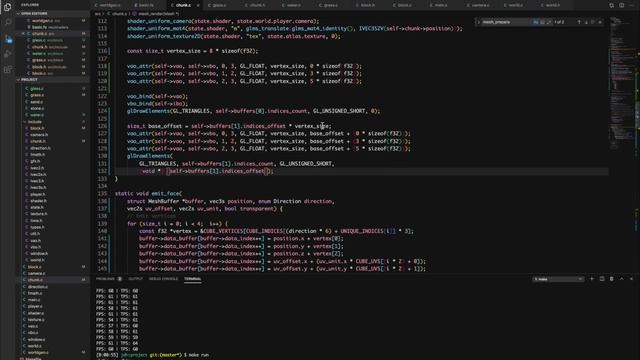This screenshot has width=640, height=360.
Task: Open the editor More Actions ellipsis menu
Action: (631, 5)
